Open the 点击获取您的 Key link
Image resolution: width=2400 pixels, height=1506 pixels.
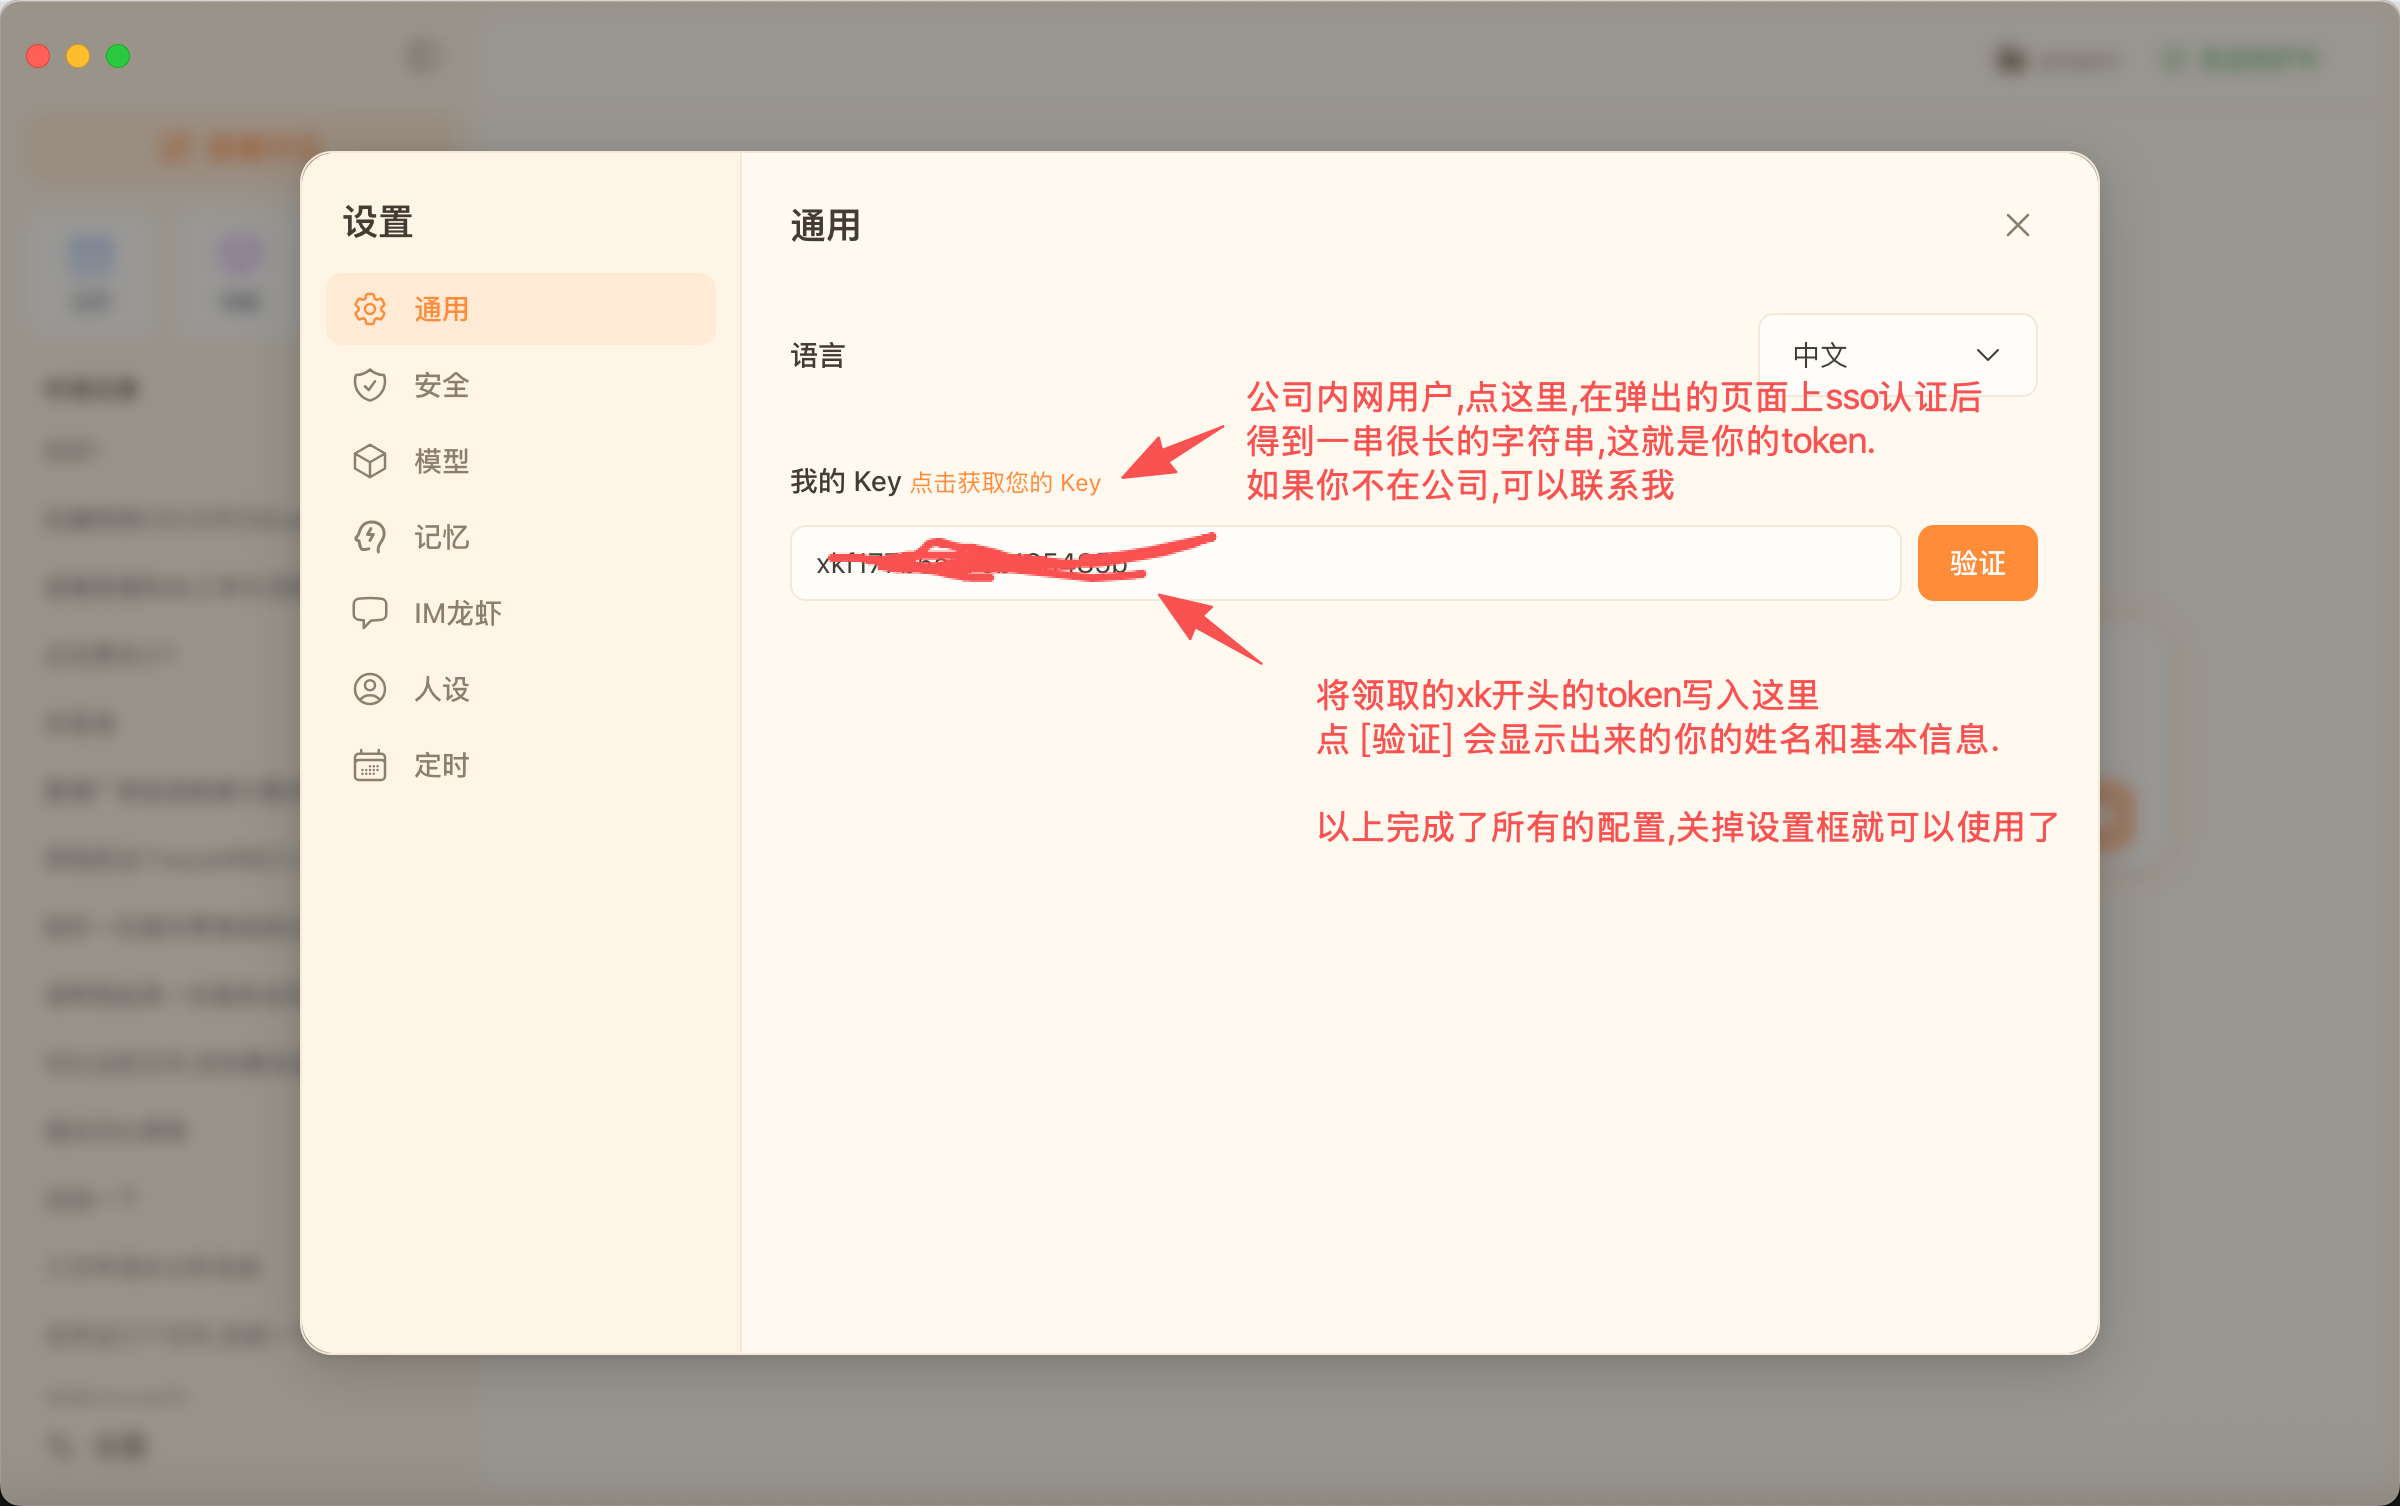1004,482
